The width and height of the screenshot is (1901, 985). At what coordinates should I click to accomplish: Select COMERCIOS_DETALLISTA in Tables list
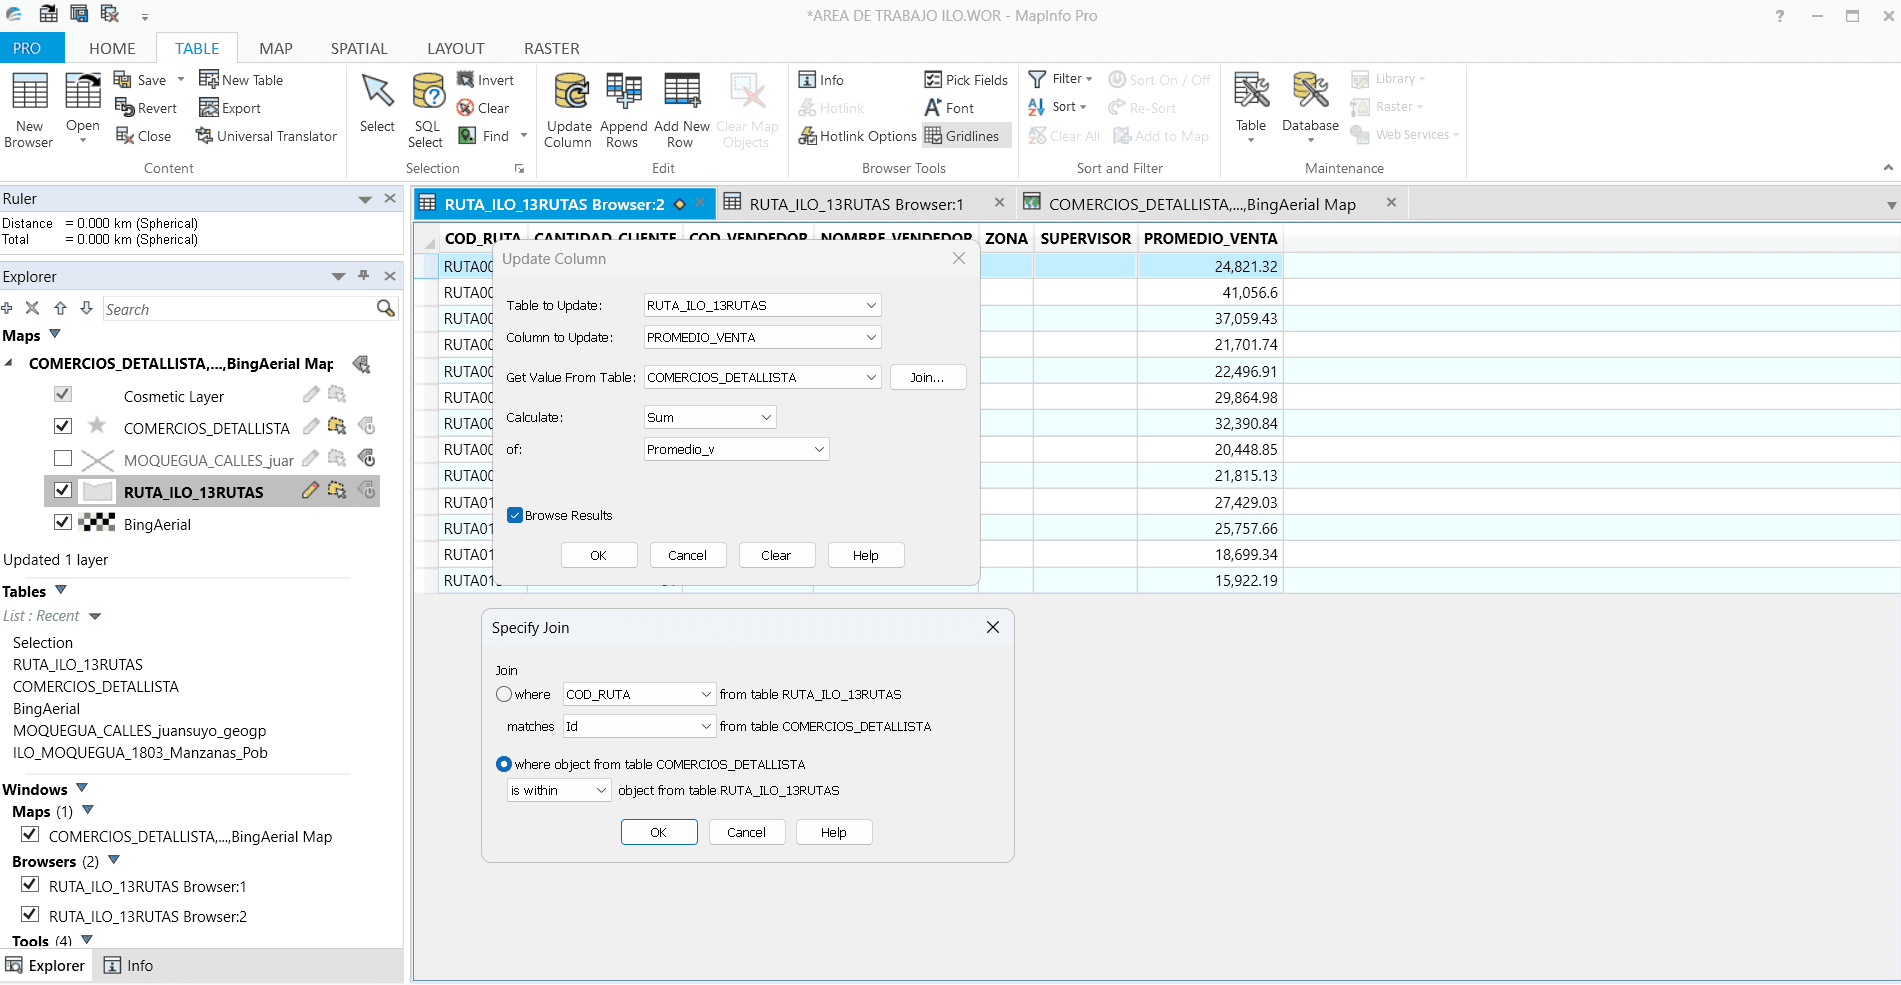coord(96,686)
